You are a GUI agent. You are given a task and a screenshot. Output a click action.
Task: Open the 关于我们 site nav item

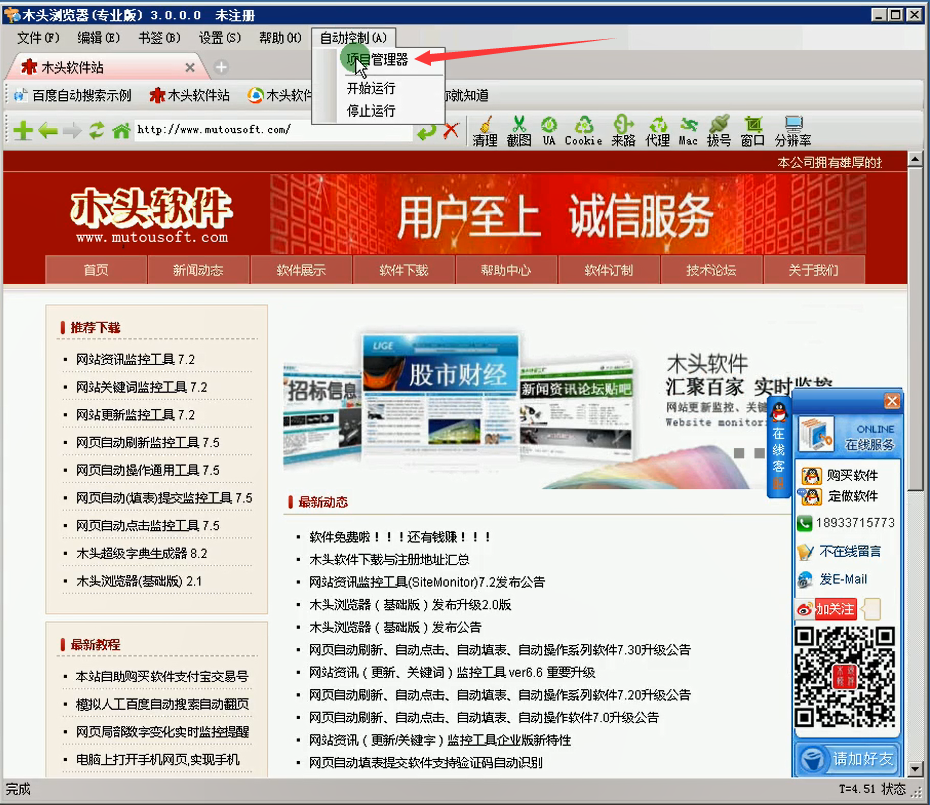tap(814, 271)
